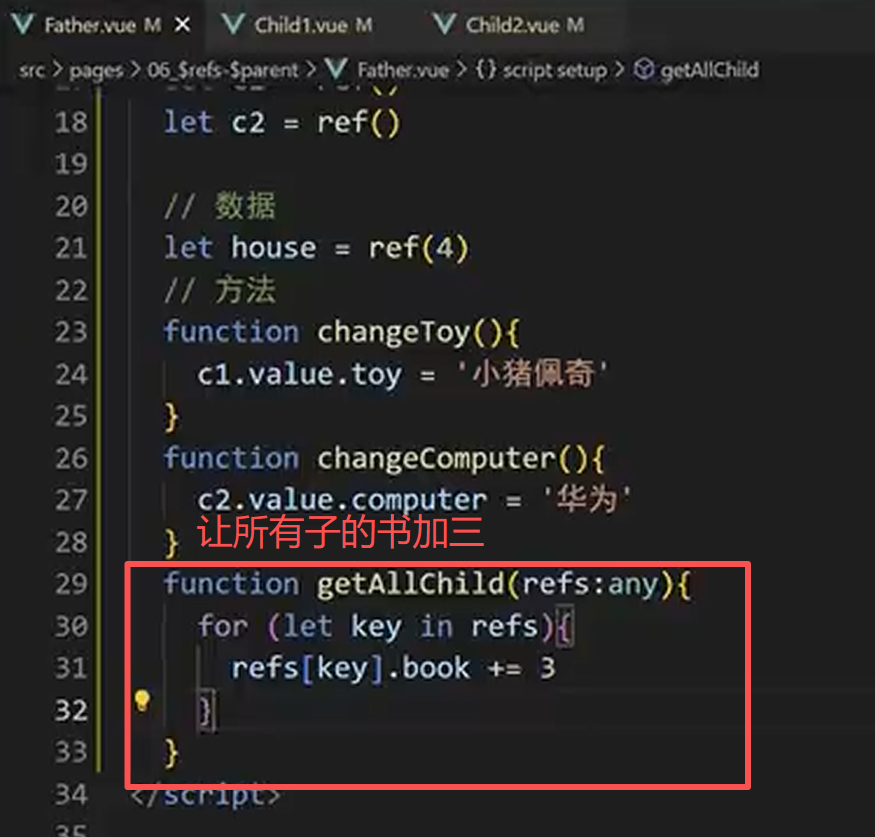
Task: Select getAllChild in the breadcrumb bar
Action: click(710, 70)
